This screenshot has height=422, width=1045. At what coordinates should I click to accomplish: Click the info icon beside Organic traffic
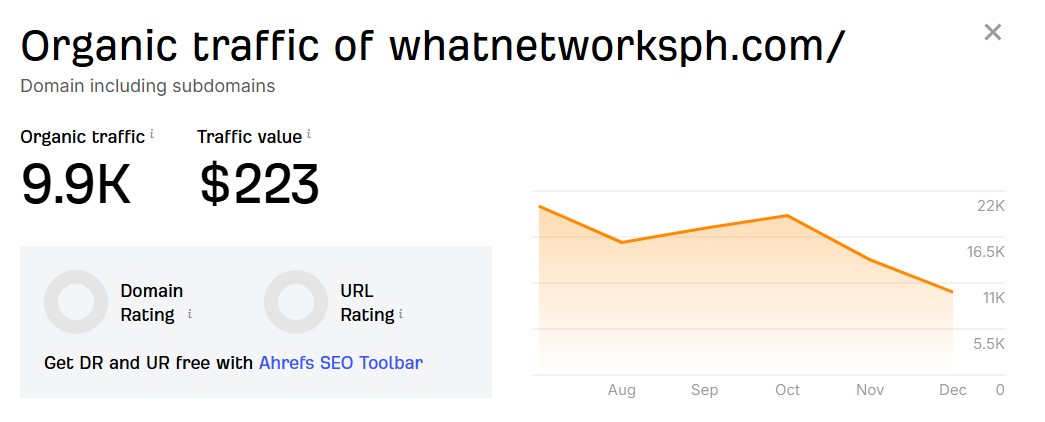point(152,134)
